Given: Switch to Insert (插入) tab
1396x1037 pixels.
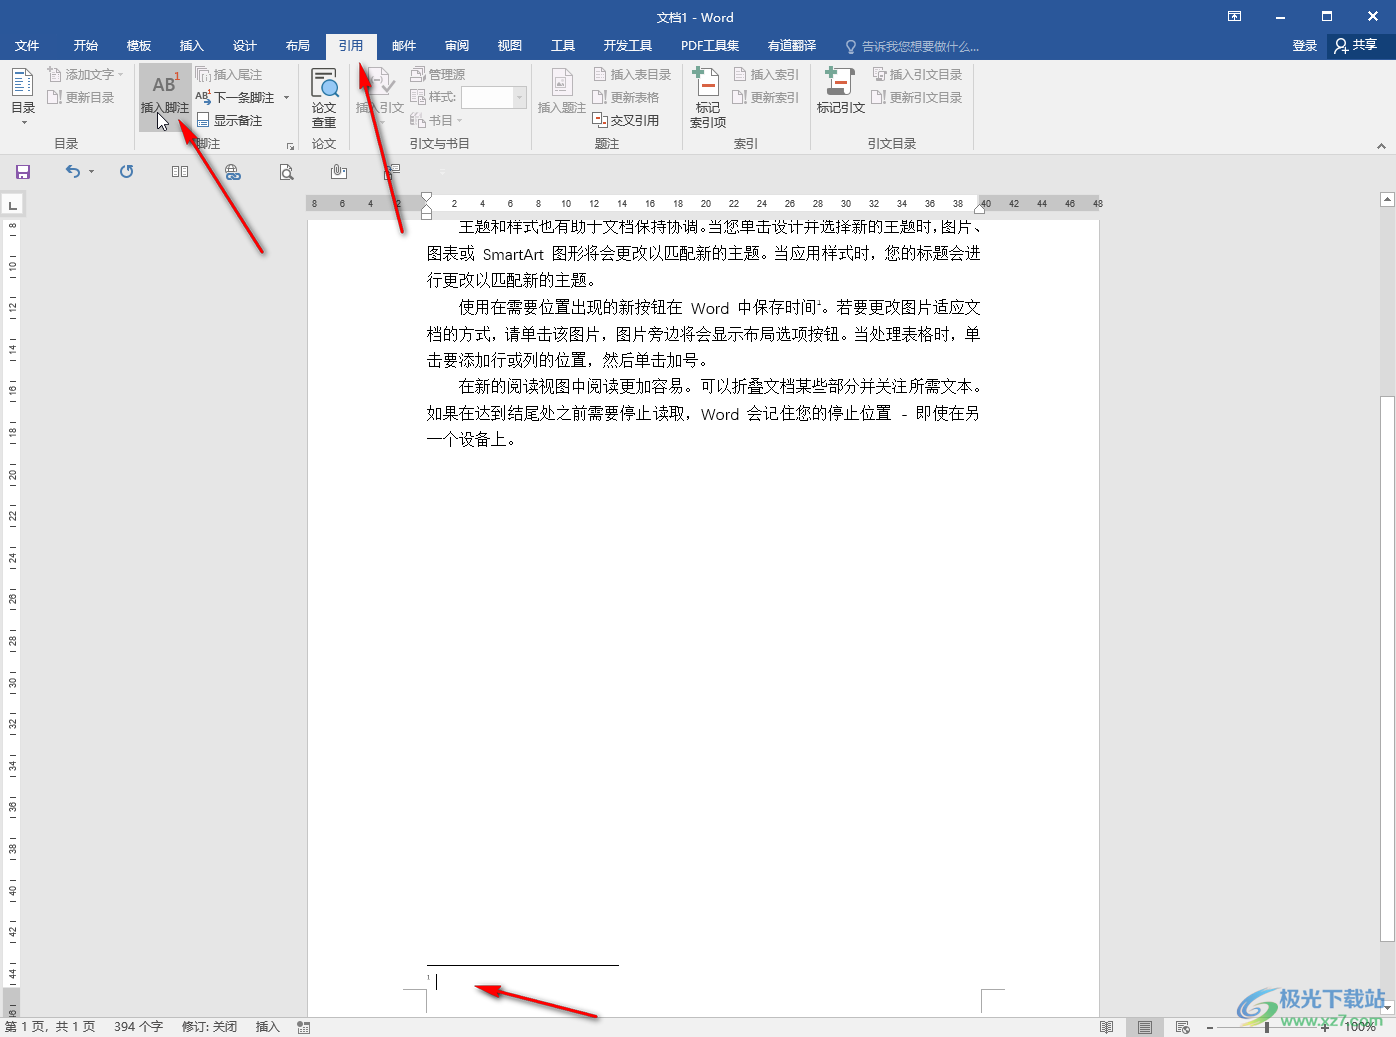Looking at the screenshot, I should [x=191, y=46].
